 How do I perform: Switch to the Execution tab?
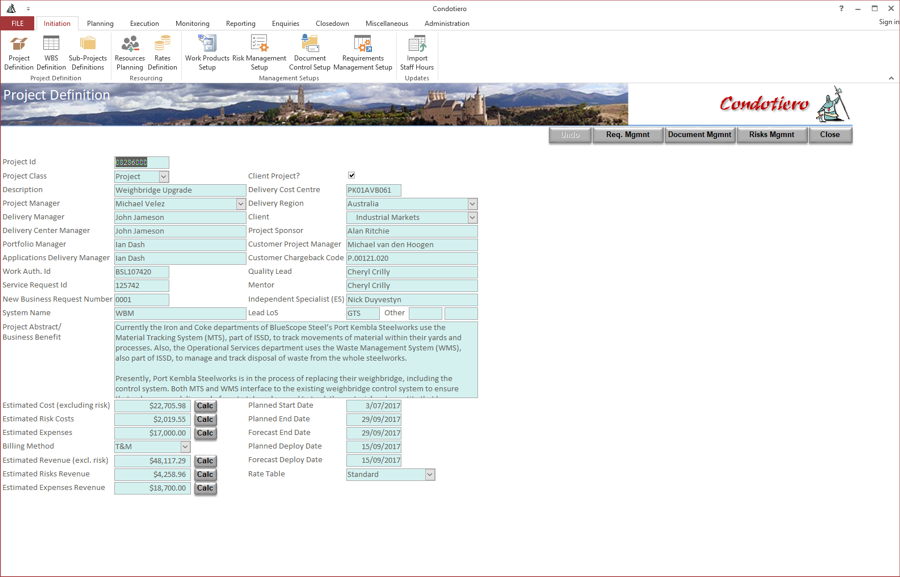[145, 24]
